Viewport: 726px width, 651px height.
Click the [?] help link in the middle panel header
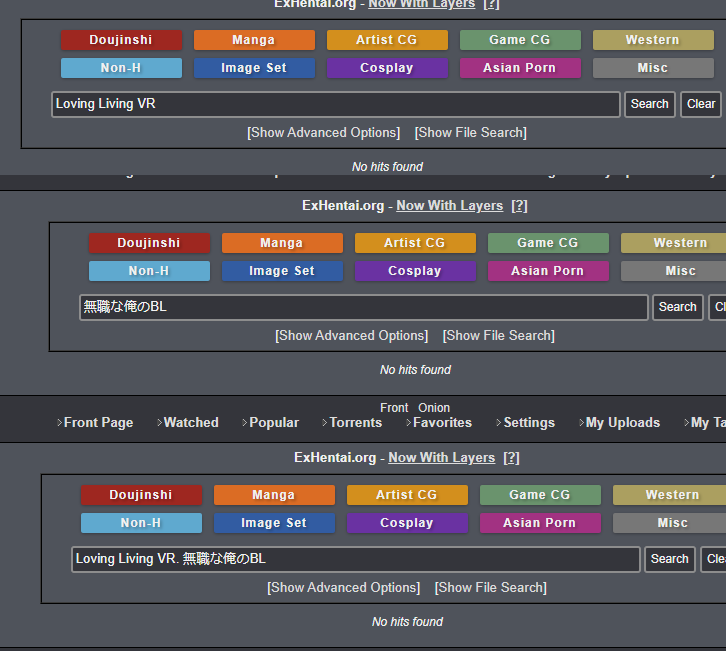[x=519, y=206]
